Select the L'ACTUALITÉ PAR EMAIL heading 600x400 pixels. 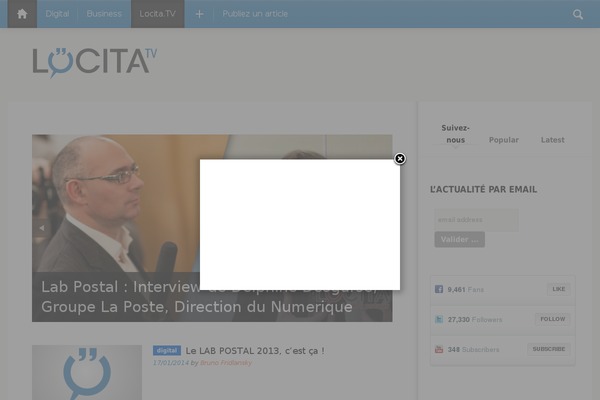coord(483,189)
